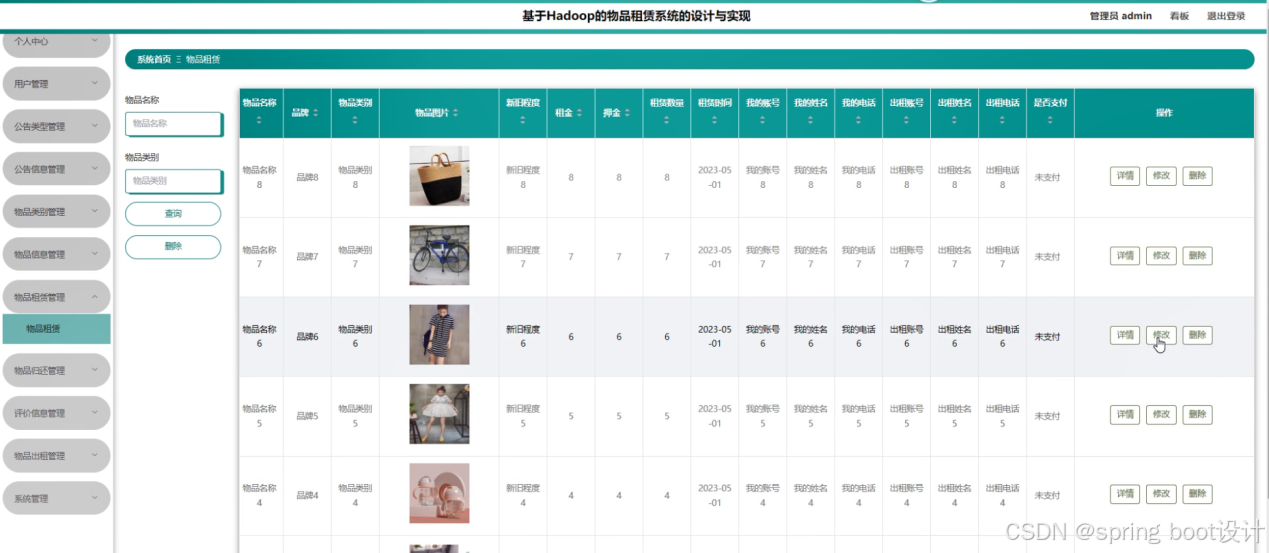
Task: Focus the 物品类别 search field
Action: 174,181
